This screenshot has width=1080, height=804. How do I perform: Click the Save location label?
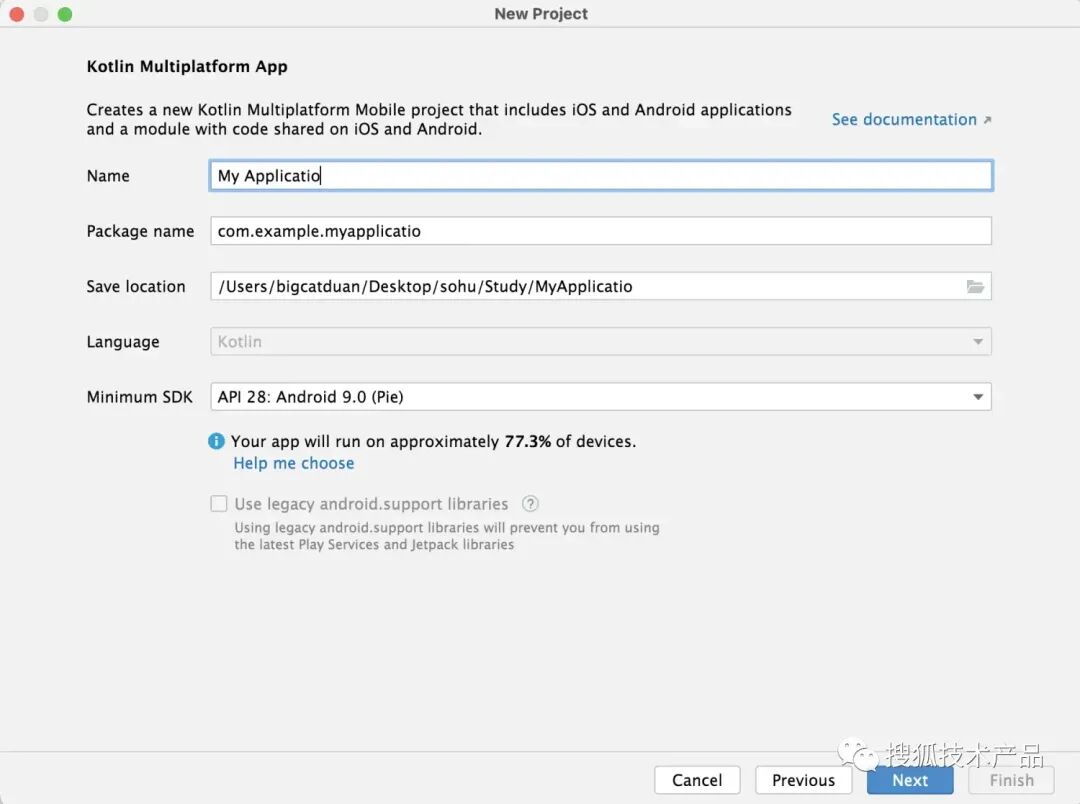[136, 287]
